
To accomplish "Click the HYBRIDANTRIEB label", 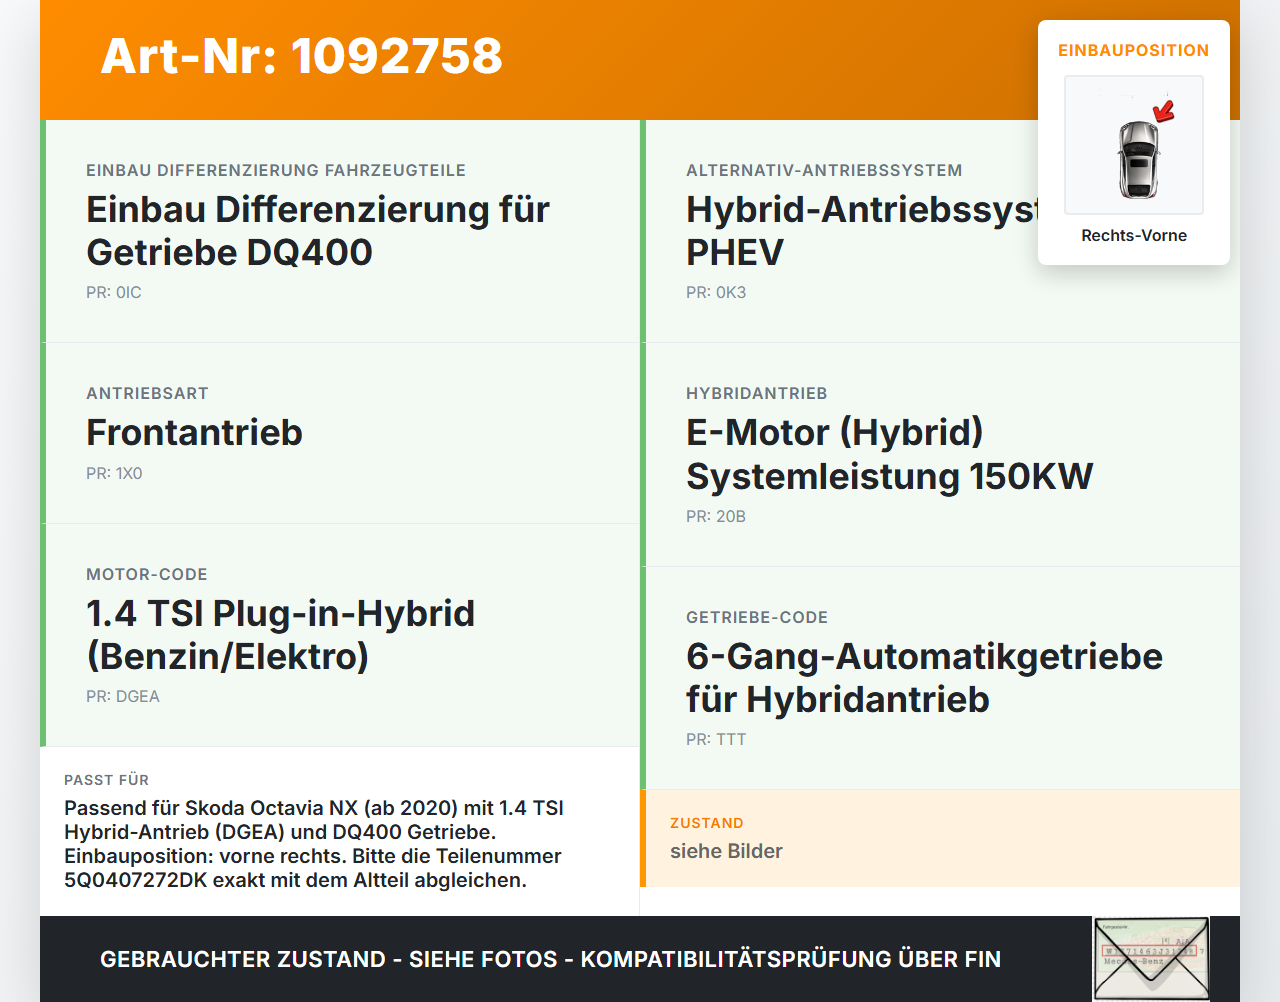I will (x=757, y=393).
